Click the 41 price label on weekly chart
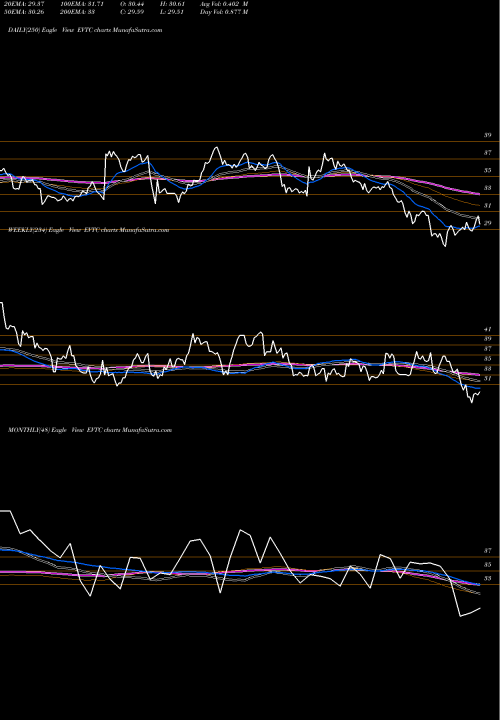The image size is (500, 720). click(488, 329)
